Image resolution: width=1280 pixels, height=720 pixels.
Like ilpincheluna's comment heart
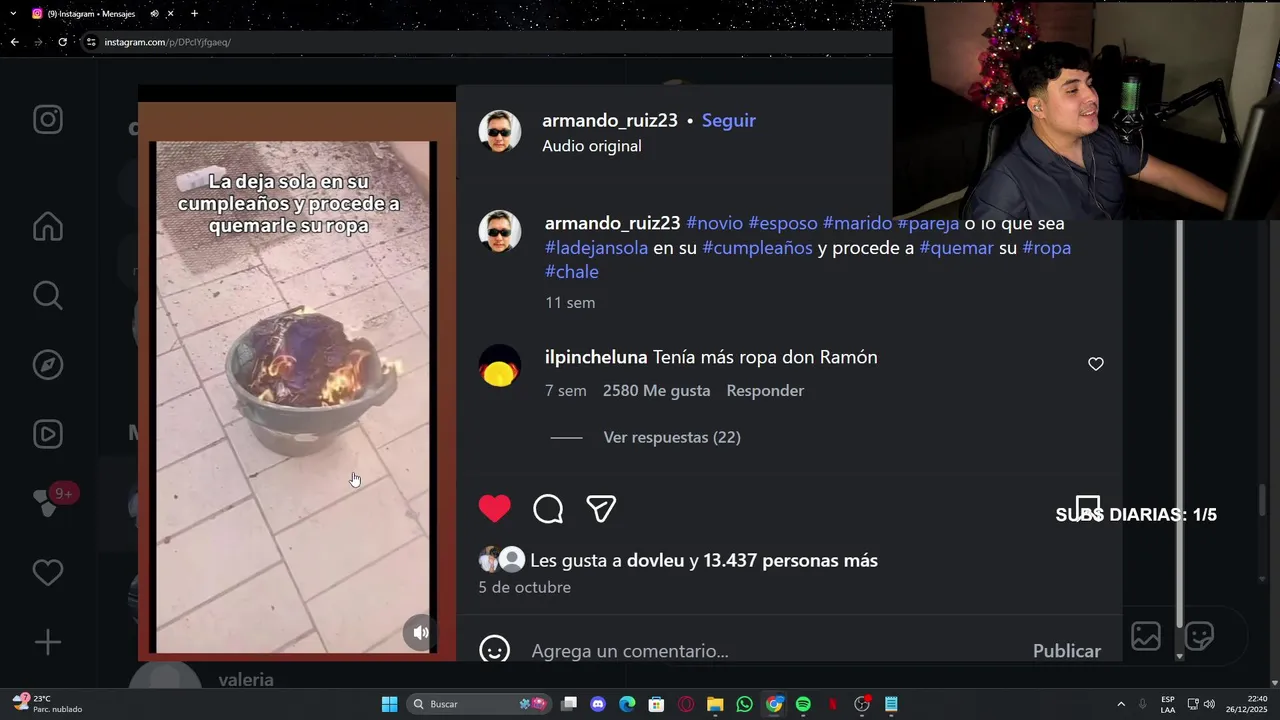click(x=1096, y=364)
